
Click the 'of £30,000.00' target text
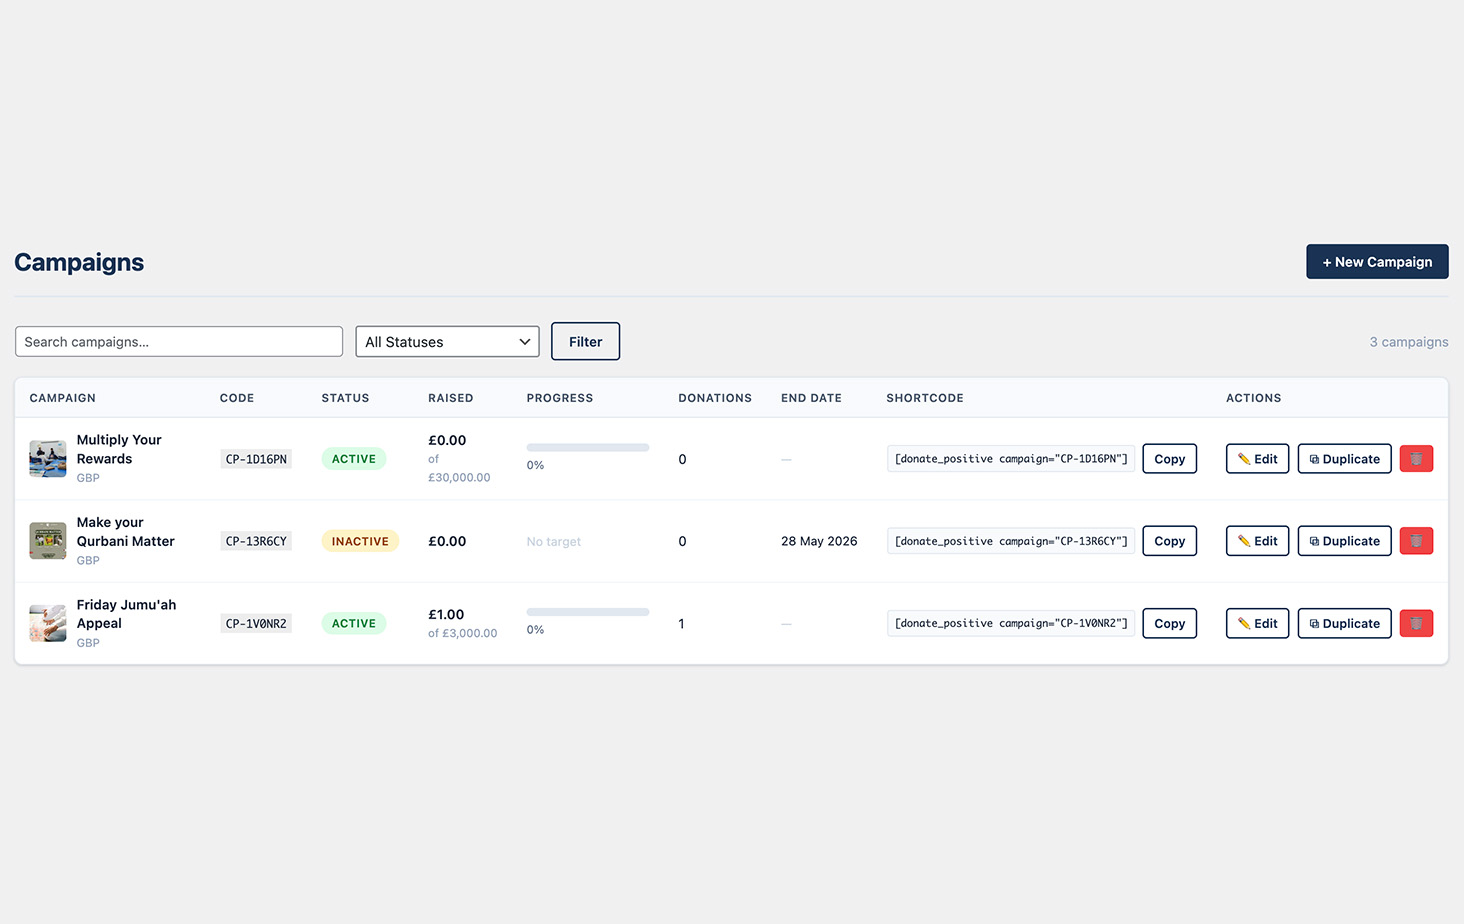tap(459, 468)
